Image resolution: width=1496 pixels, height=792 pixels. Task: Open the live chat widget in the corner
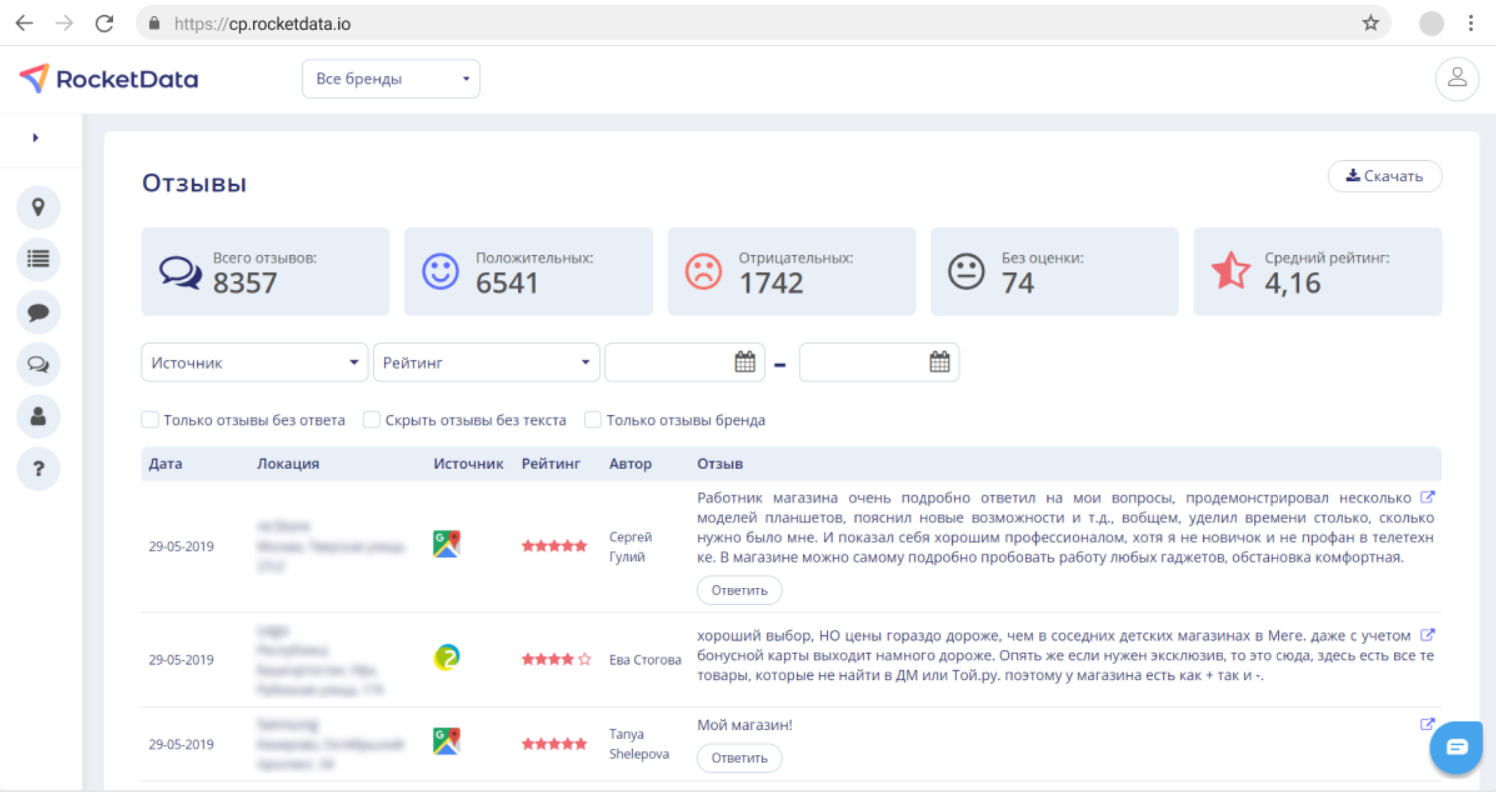1455,747
